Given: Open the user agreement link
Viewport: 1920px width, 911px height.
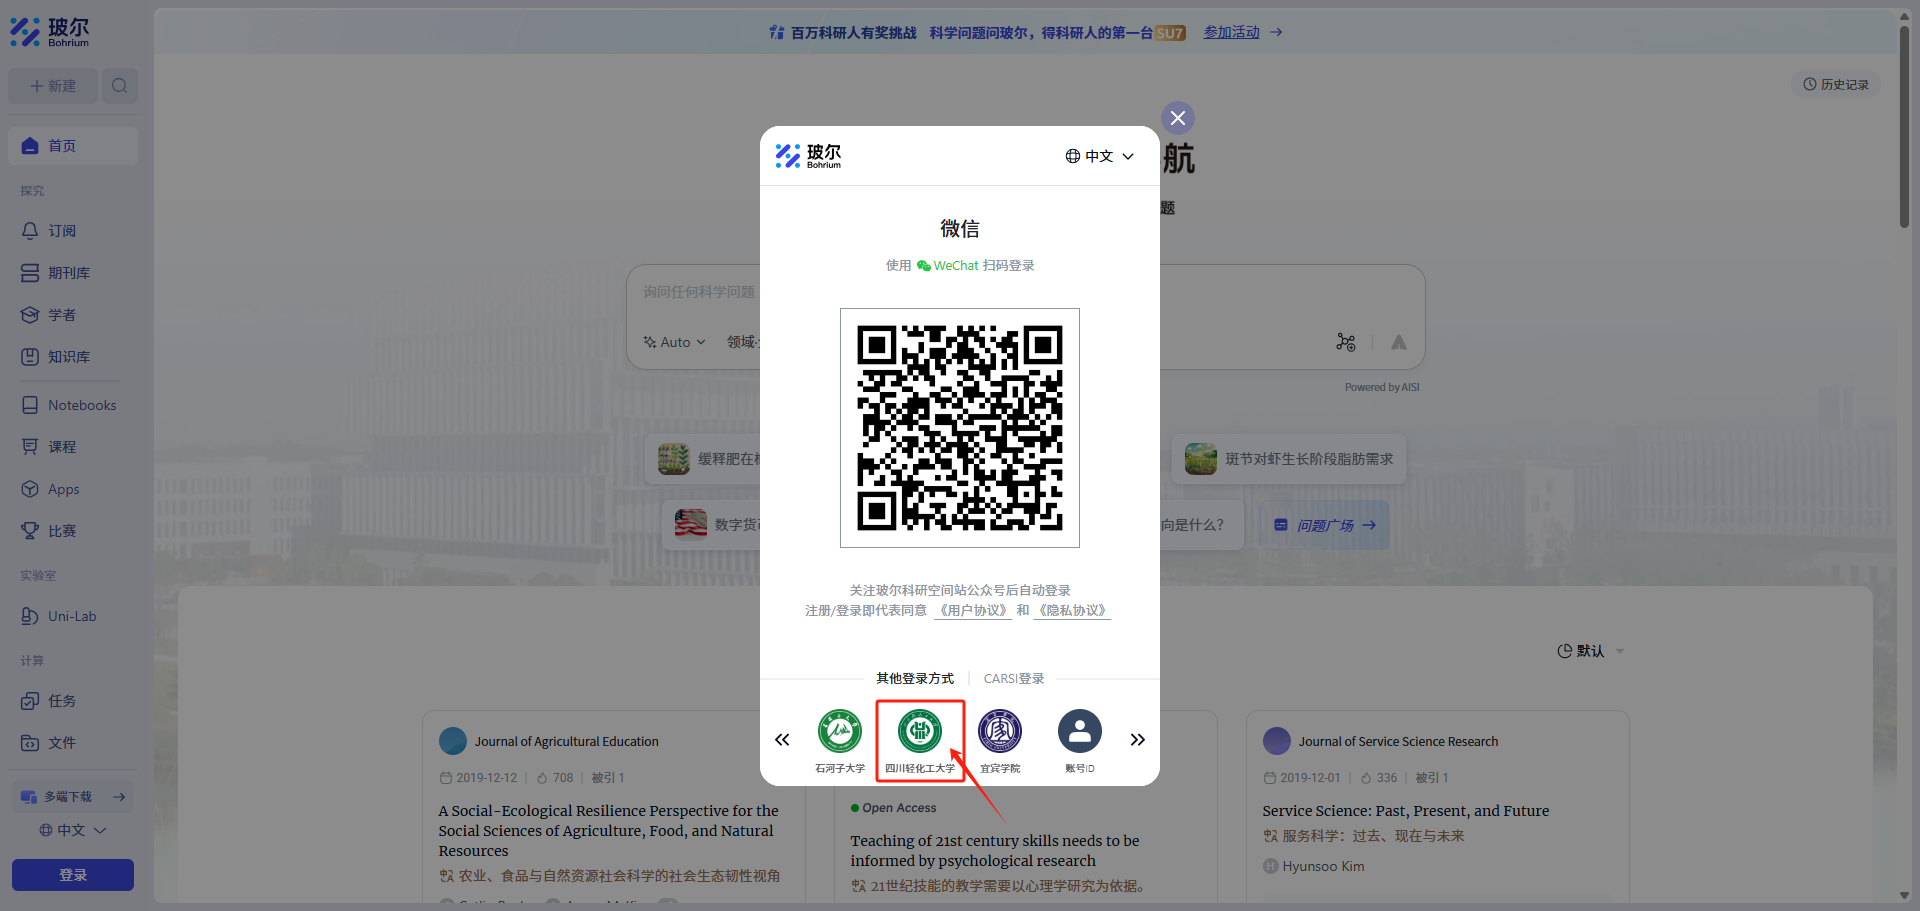Looking at the screenshot, I should [973, 611].
